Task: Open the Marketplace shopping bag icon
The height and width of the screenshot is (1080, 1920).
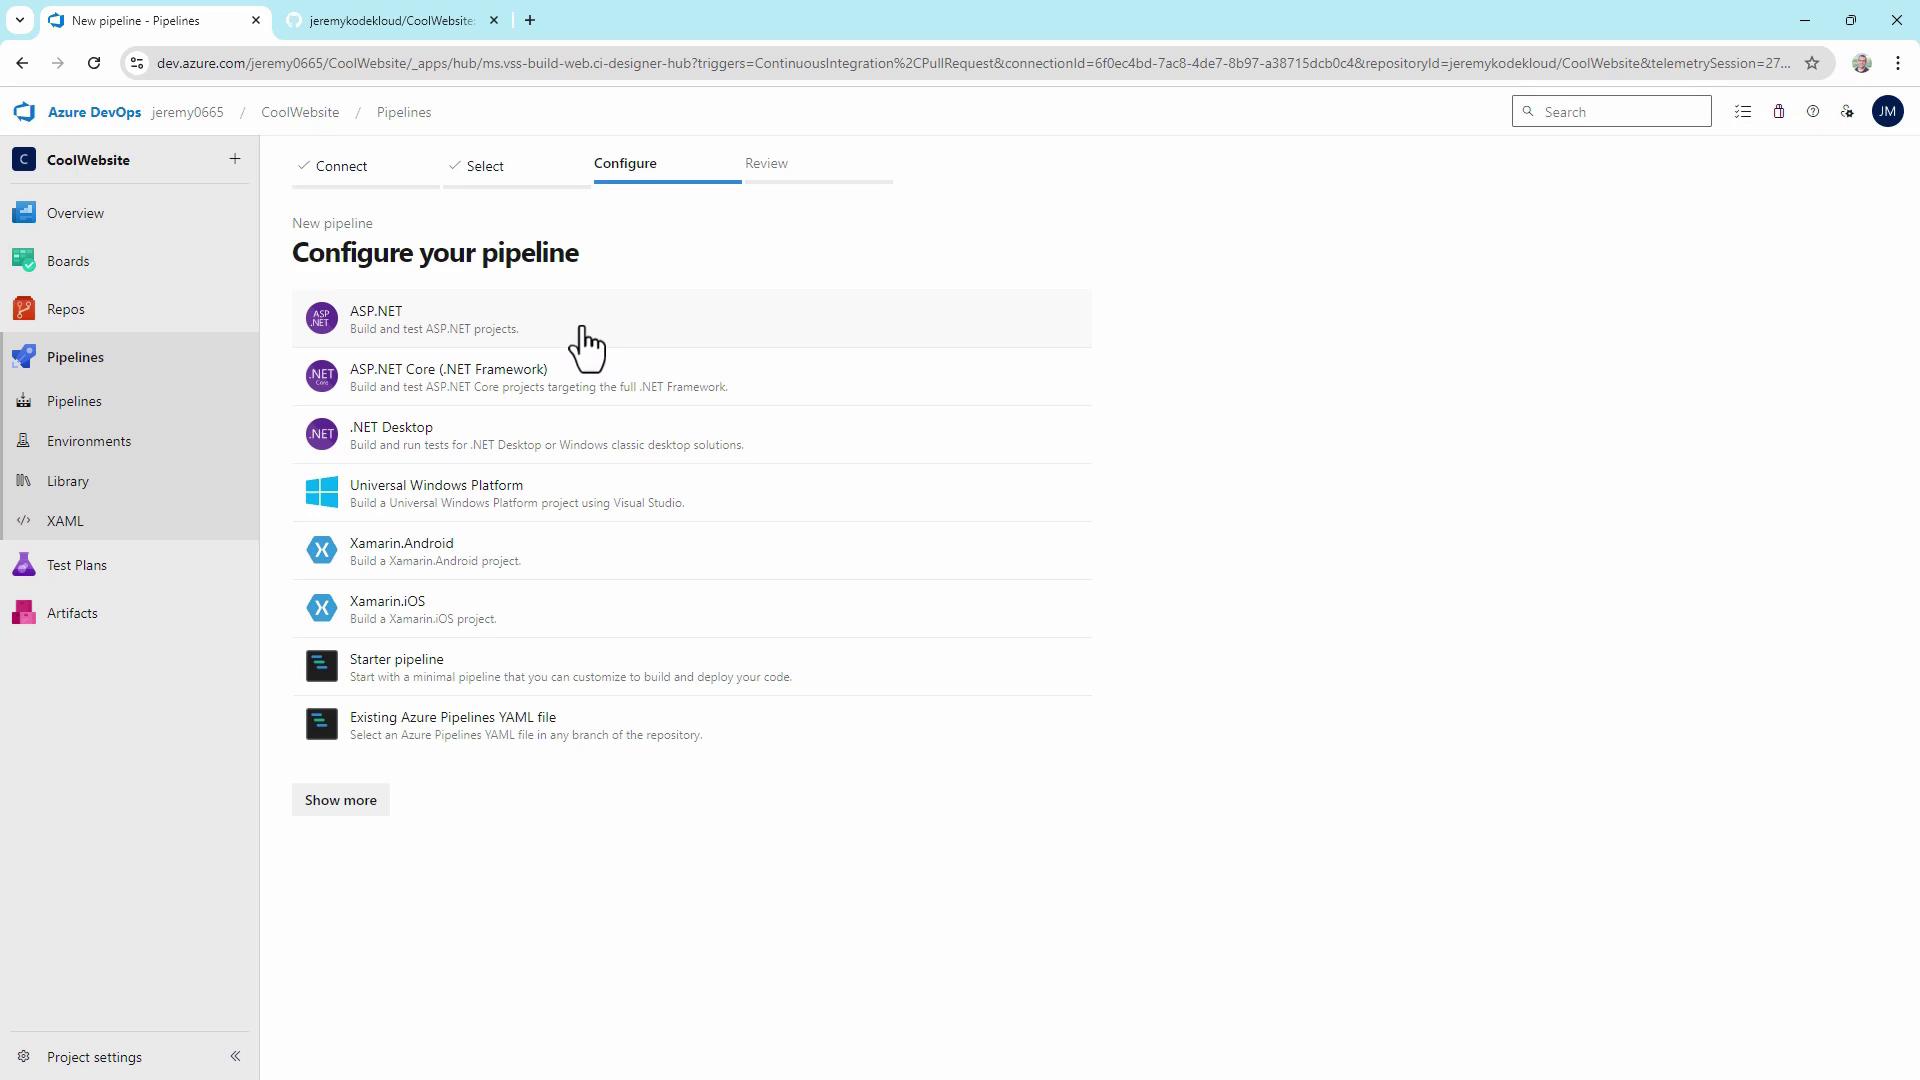Action: tap(1779, 112)
